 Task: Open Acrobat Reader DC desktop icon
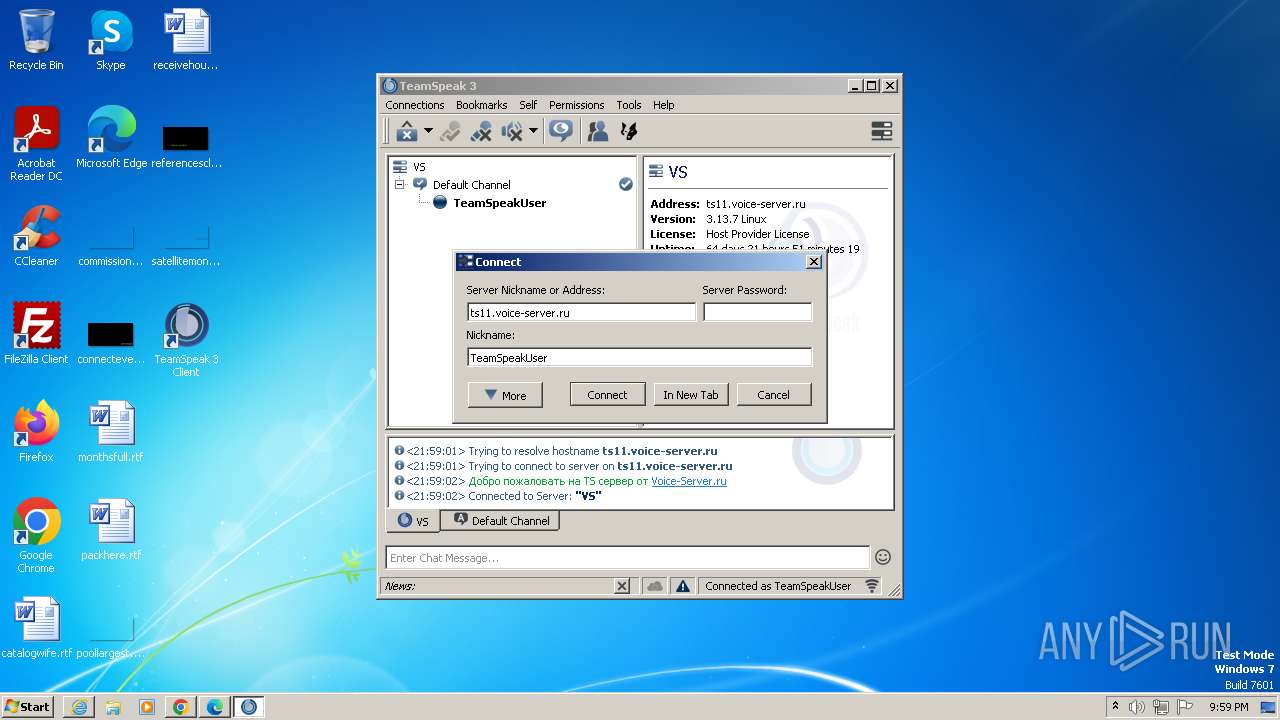[36, 144]
